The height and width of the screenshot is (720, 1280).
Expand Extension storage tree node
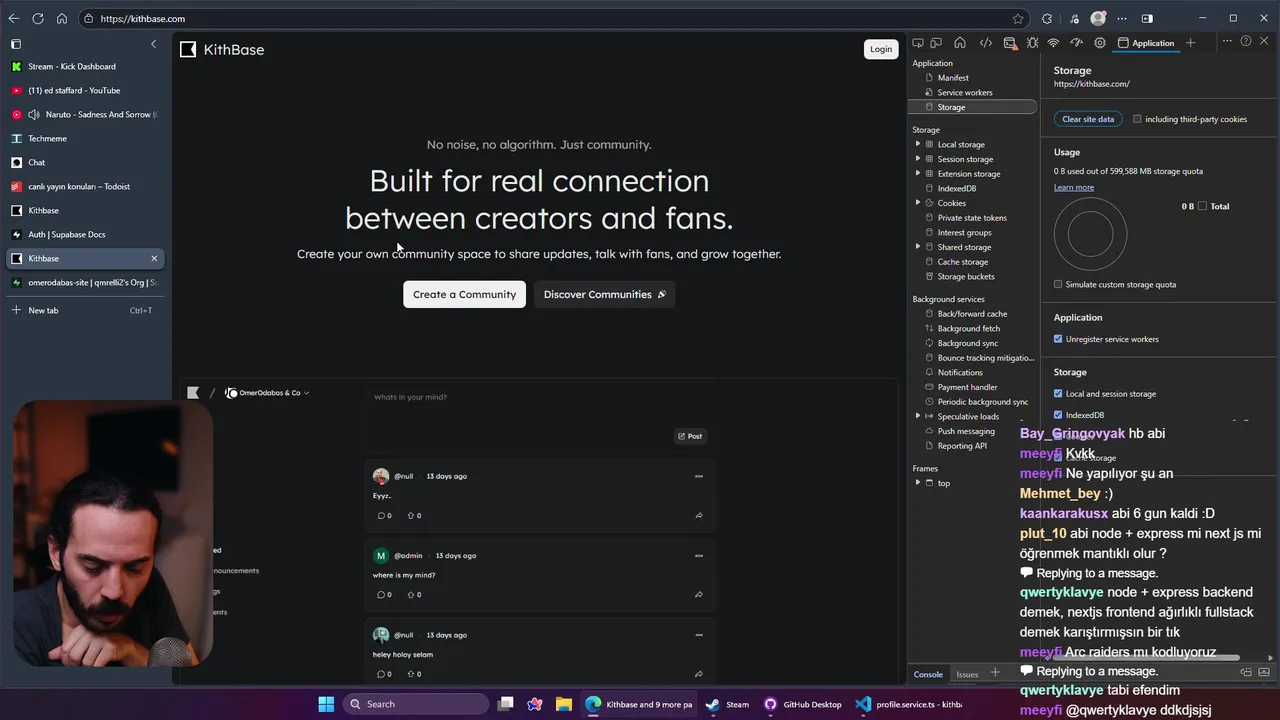pyautogui.click(x=918, y=173)
